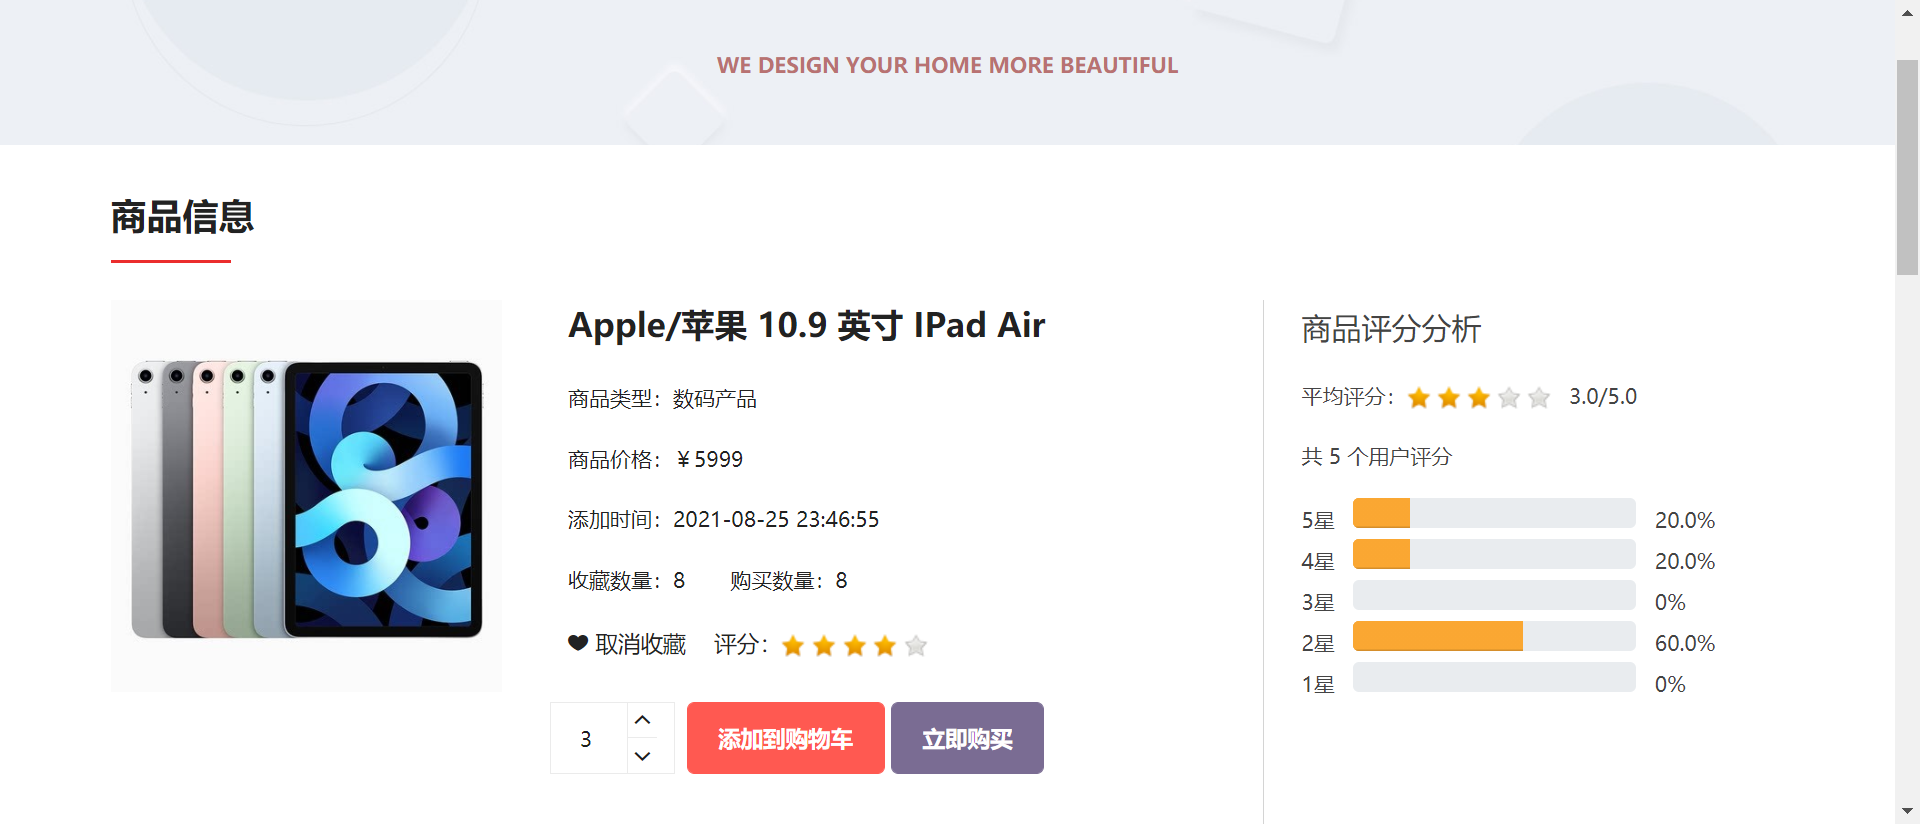Screen dimensions: 1920x824
Task: Click 商品信息 heading
Action: click(x=182, y=217)
